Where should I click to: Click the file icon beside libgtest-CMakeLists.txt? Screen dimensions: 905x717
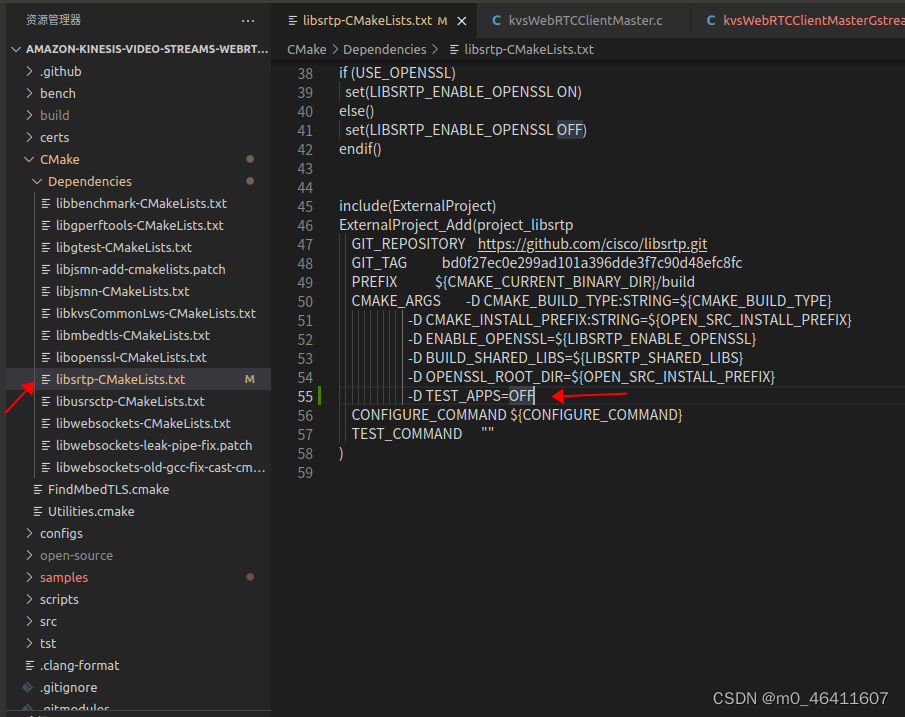46,247
